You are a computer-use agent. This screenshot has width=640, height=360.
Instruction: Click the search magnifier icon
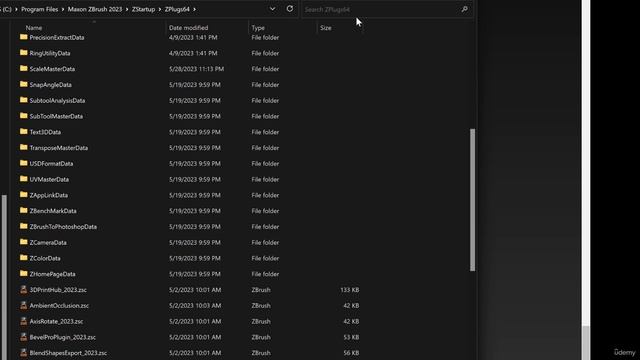(x=464, y=9)
